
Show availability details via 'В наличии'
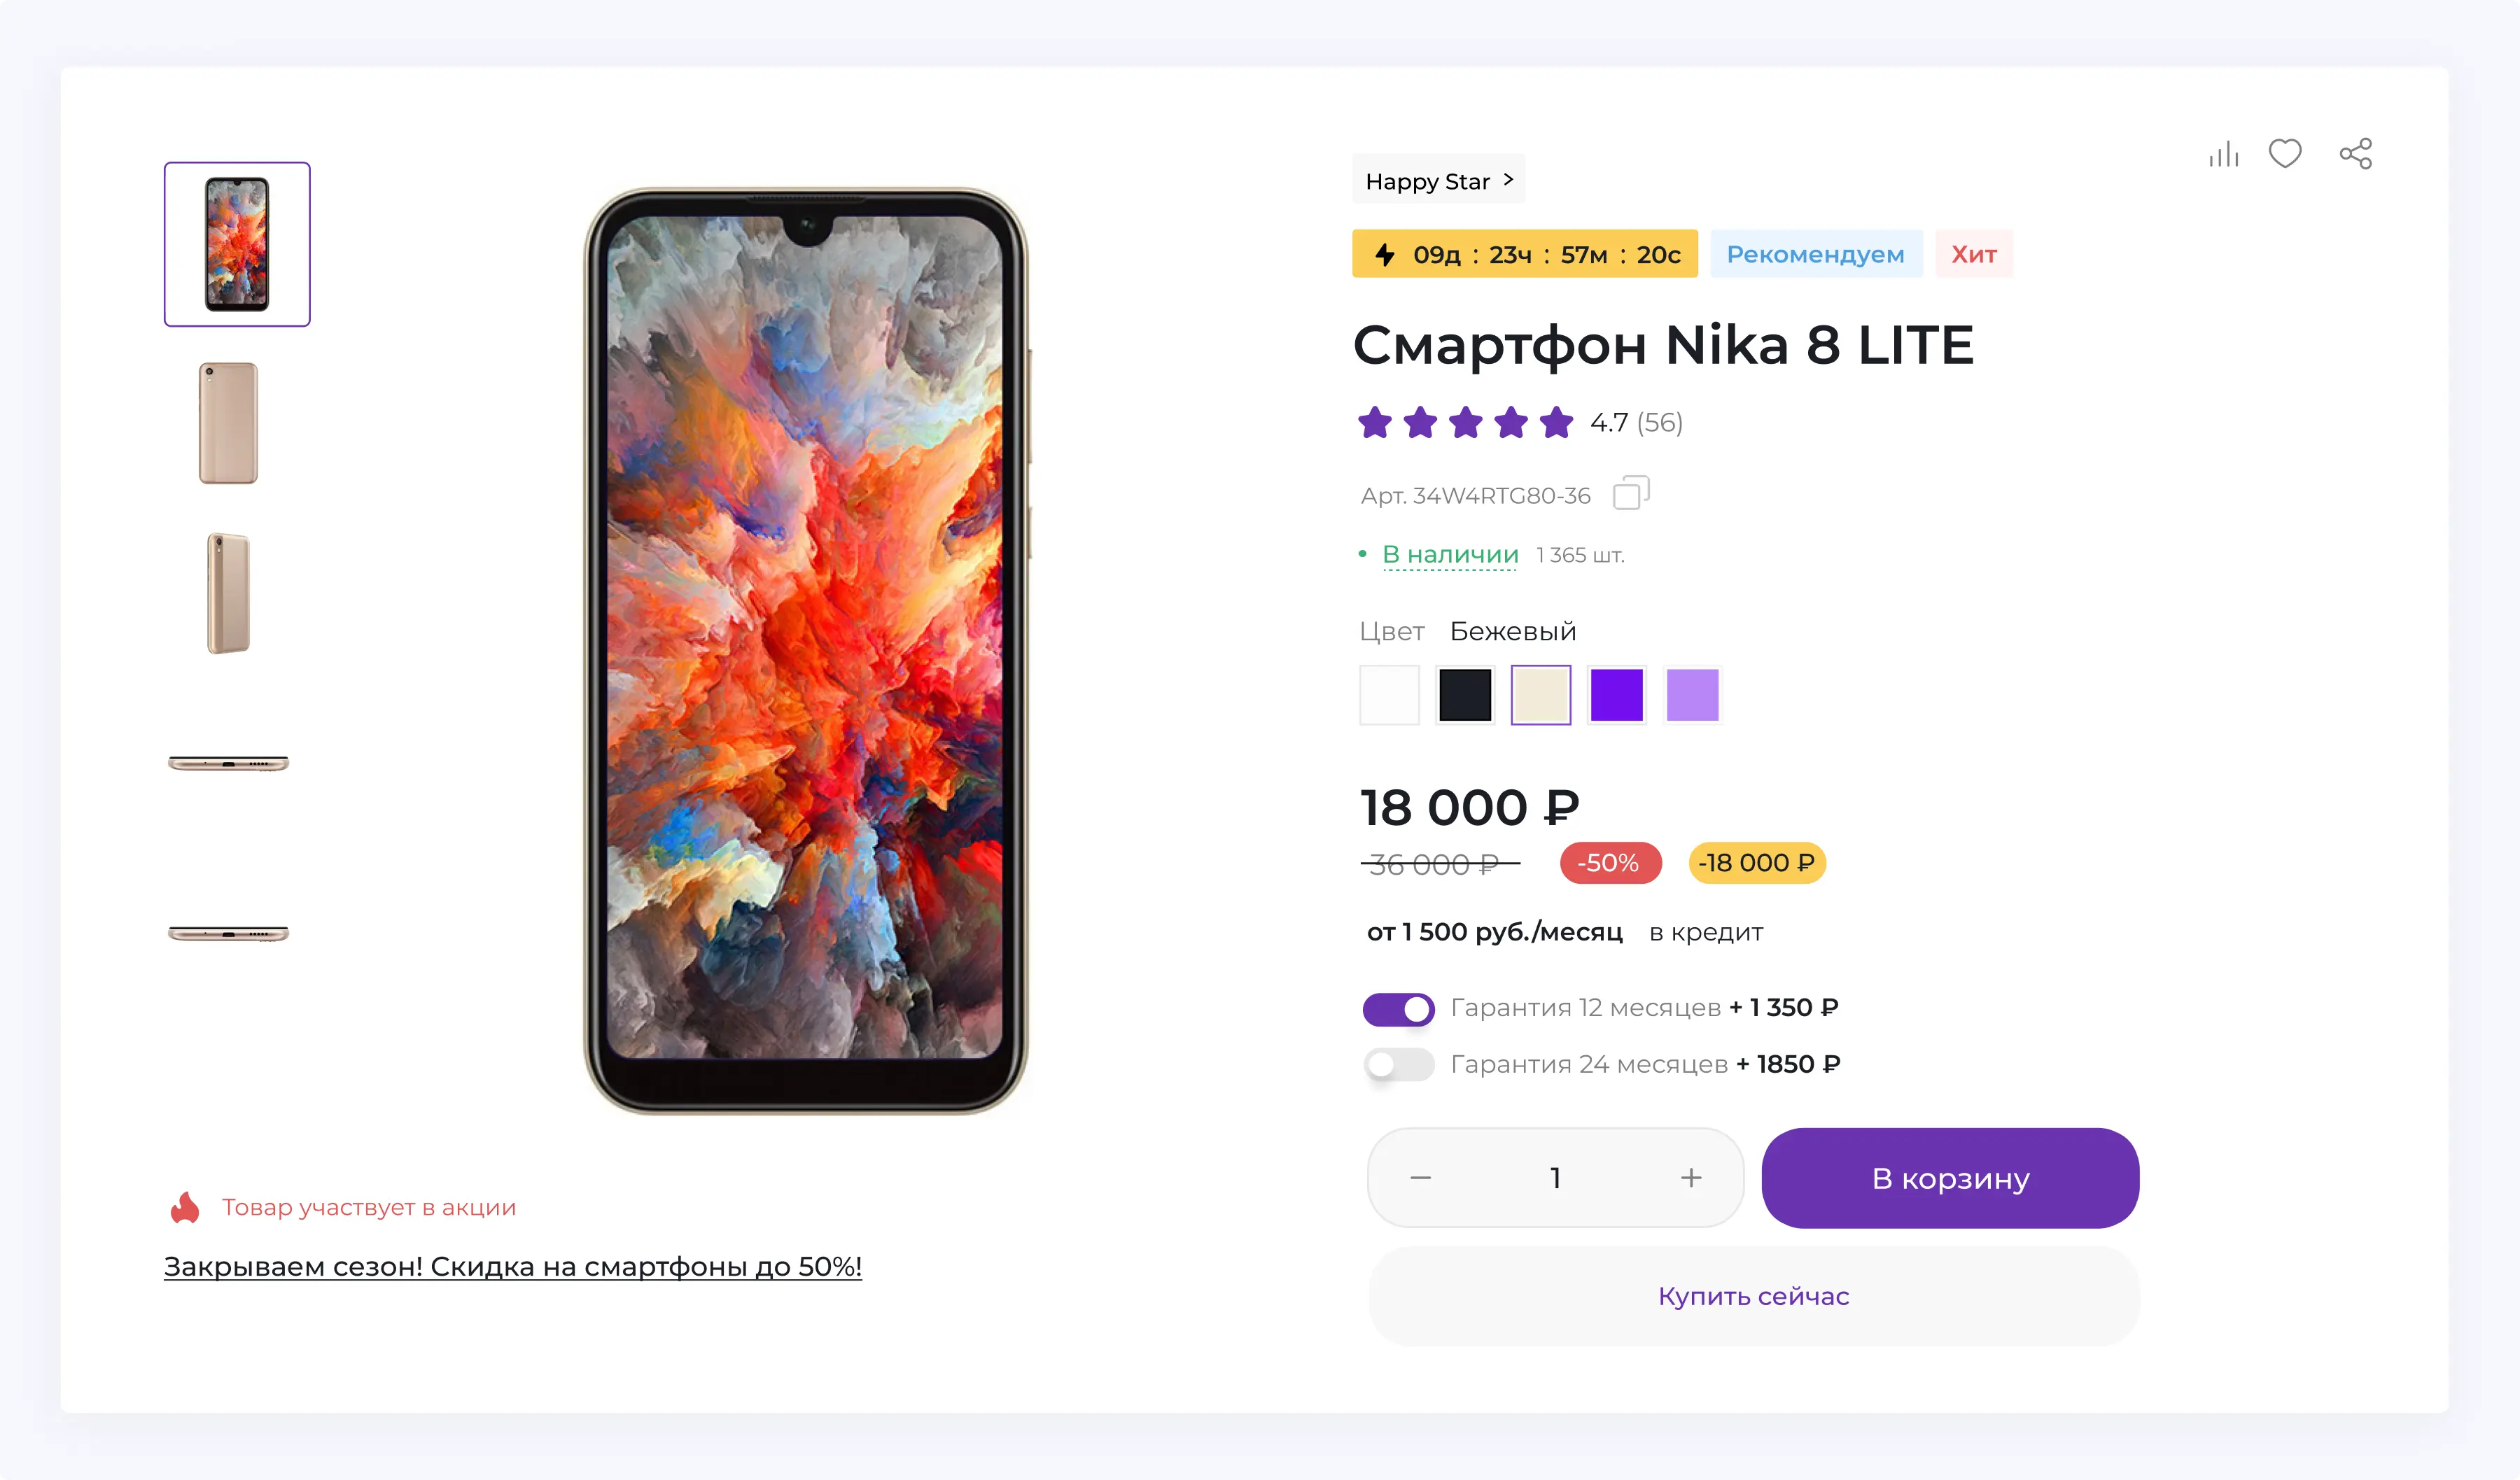pos(1450,555)
